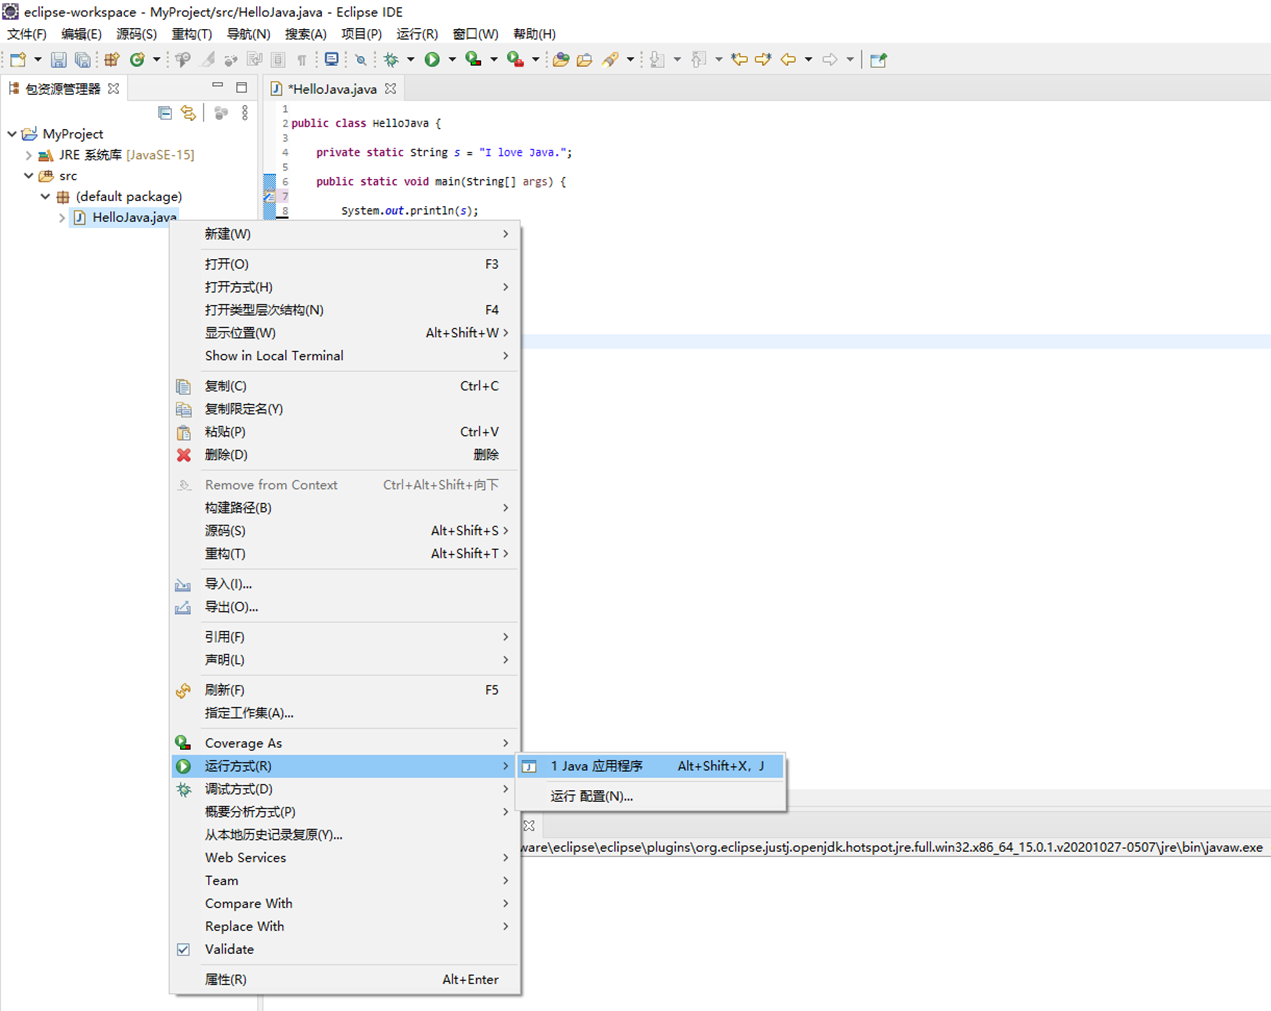Expand the HelloJava.java tree node
Viewport: 1271px width, 1011px height.
(x=62, y=217)
